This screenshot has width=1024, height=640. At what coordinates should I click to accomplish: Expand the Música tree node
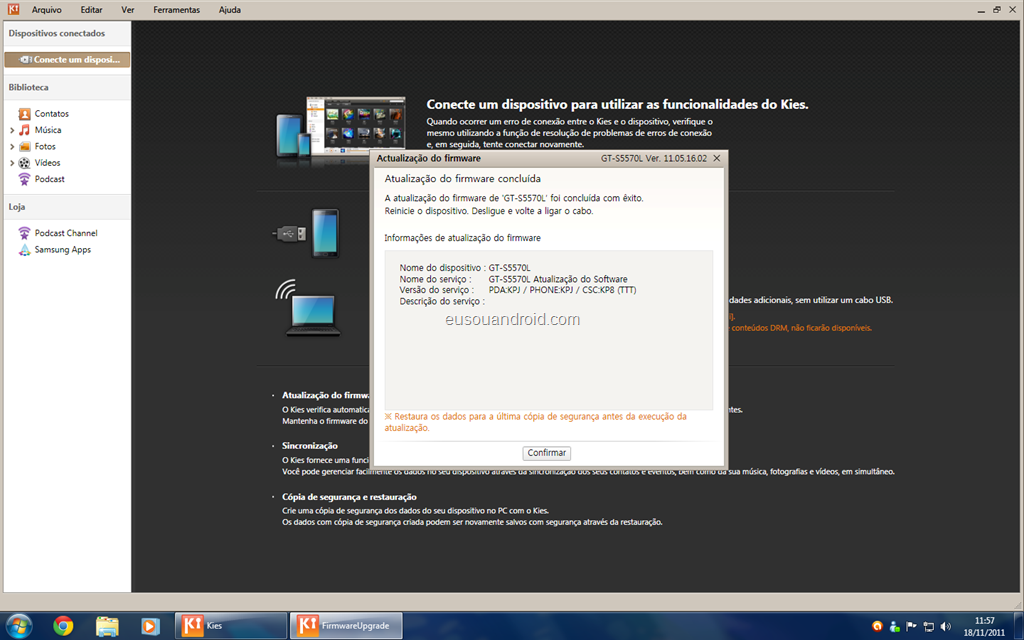[x=12, y=130]
